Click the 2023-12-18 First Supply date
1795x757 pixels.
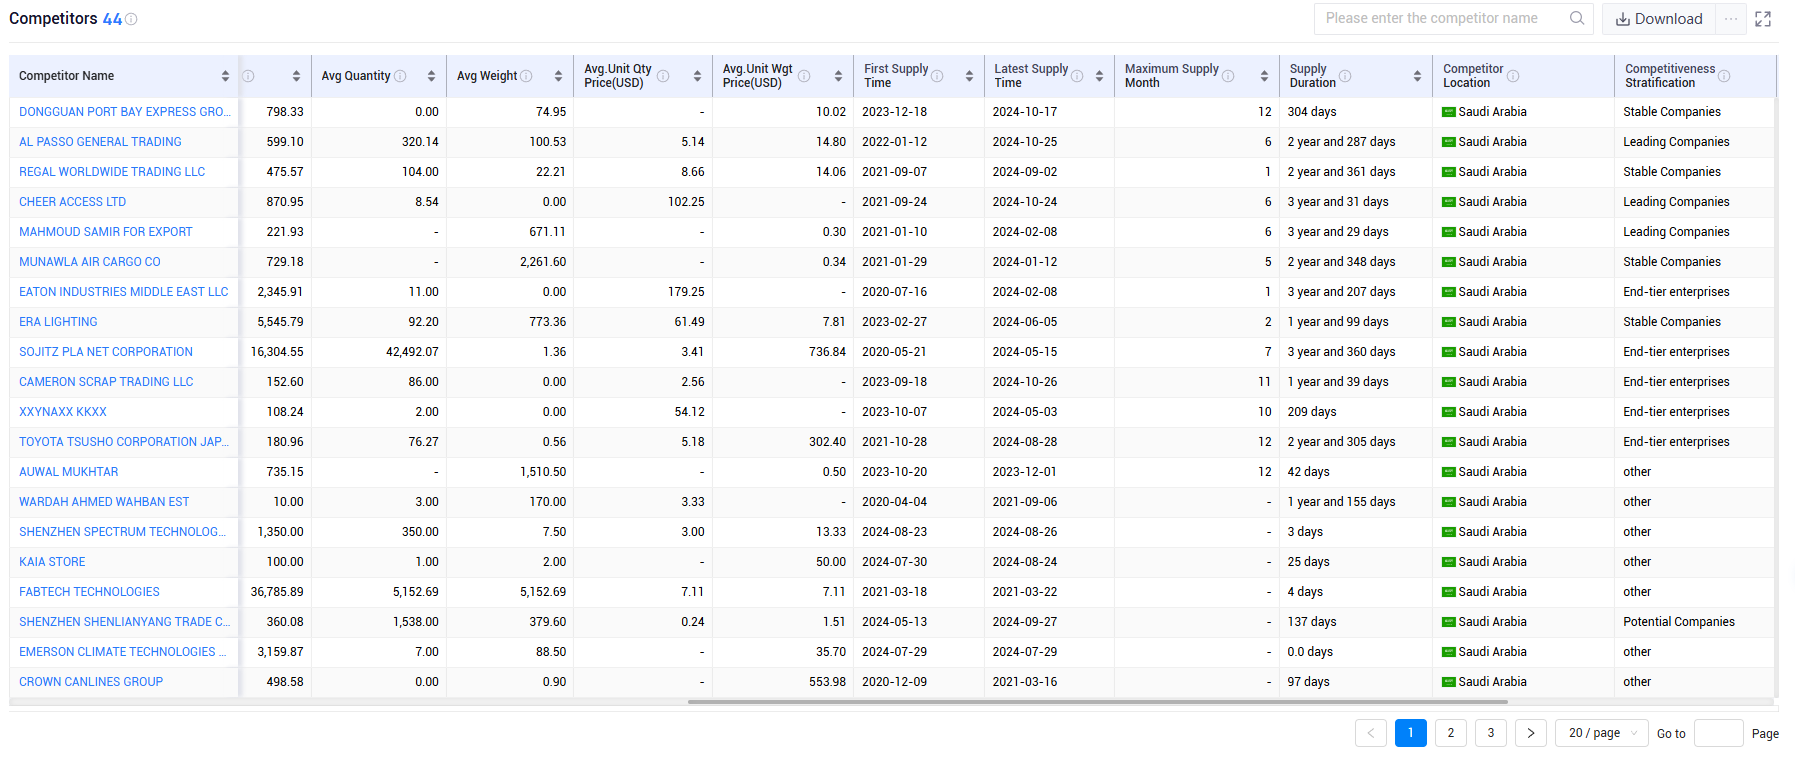(894, 112)
